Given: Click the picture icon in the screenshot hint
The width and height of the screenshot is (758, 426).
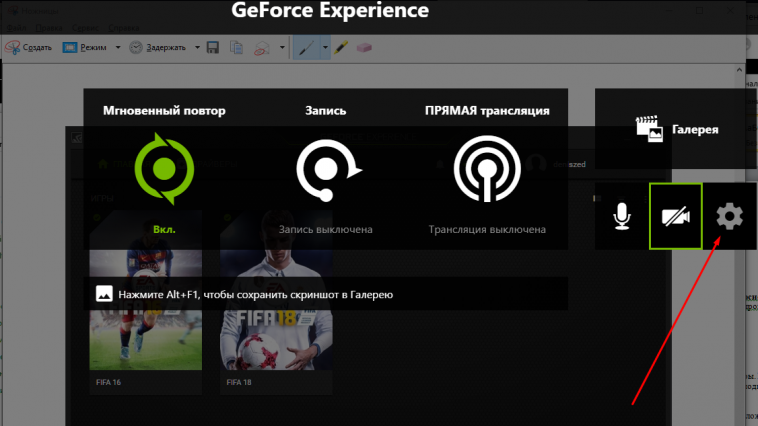Looking at the screenshot, I should 104,294.
